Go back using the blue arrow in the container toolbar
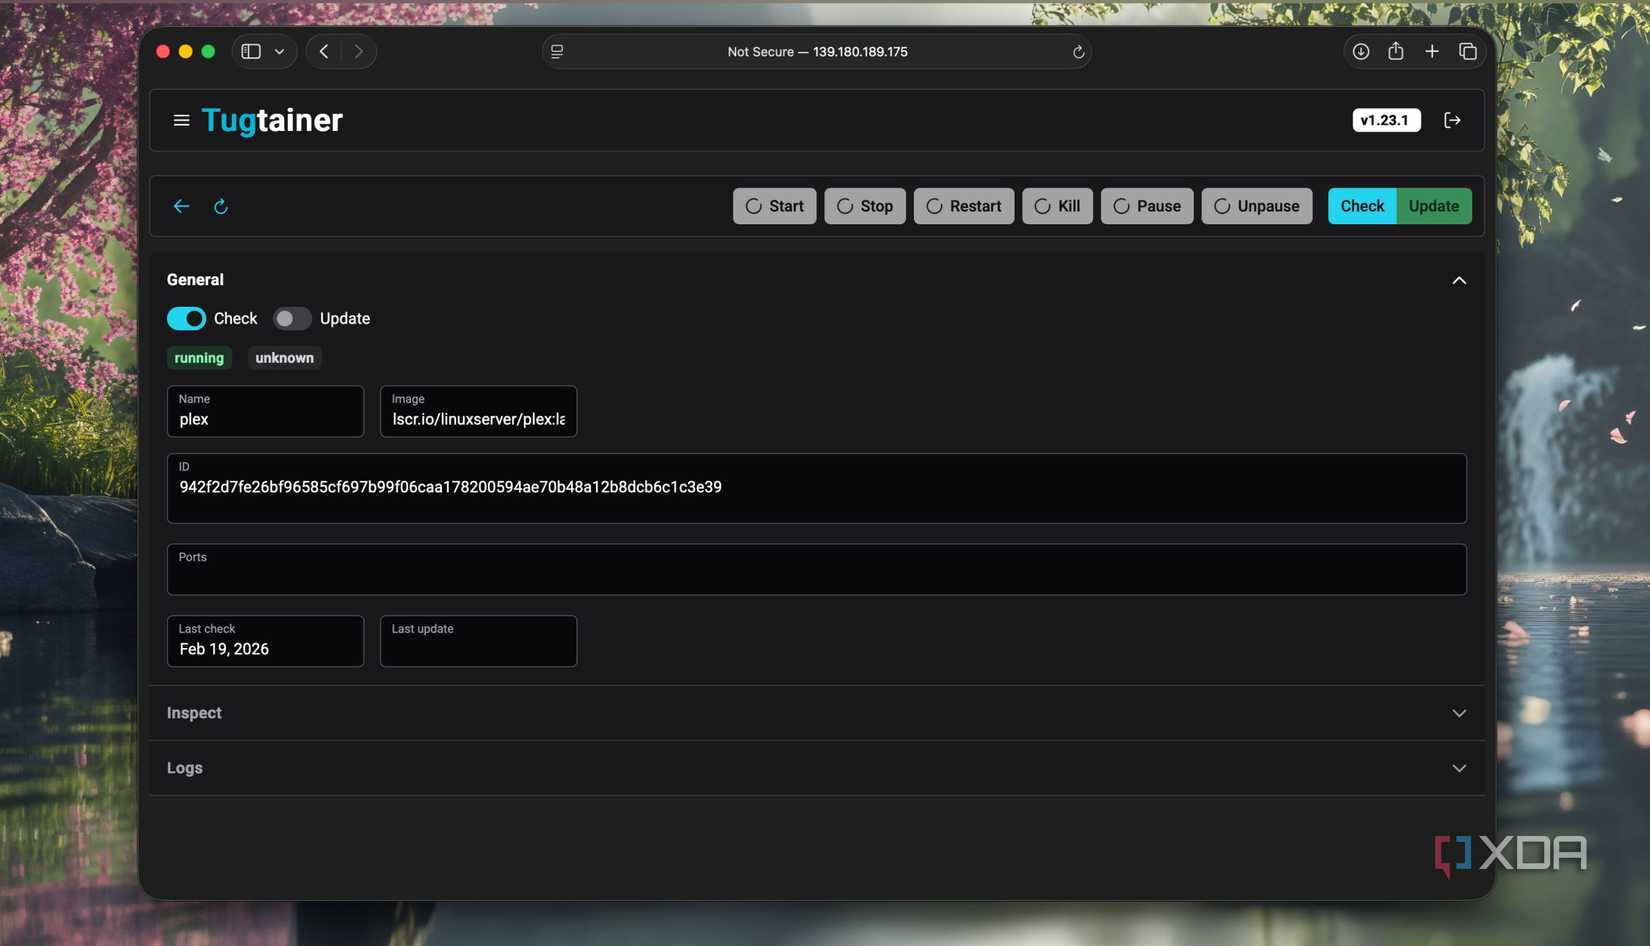1650x946 pixels. click(x=181, y=206)
